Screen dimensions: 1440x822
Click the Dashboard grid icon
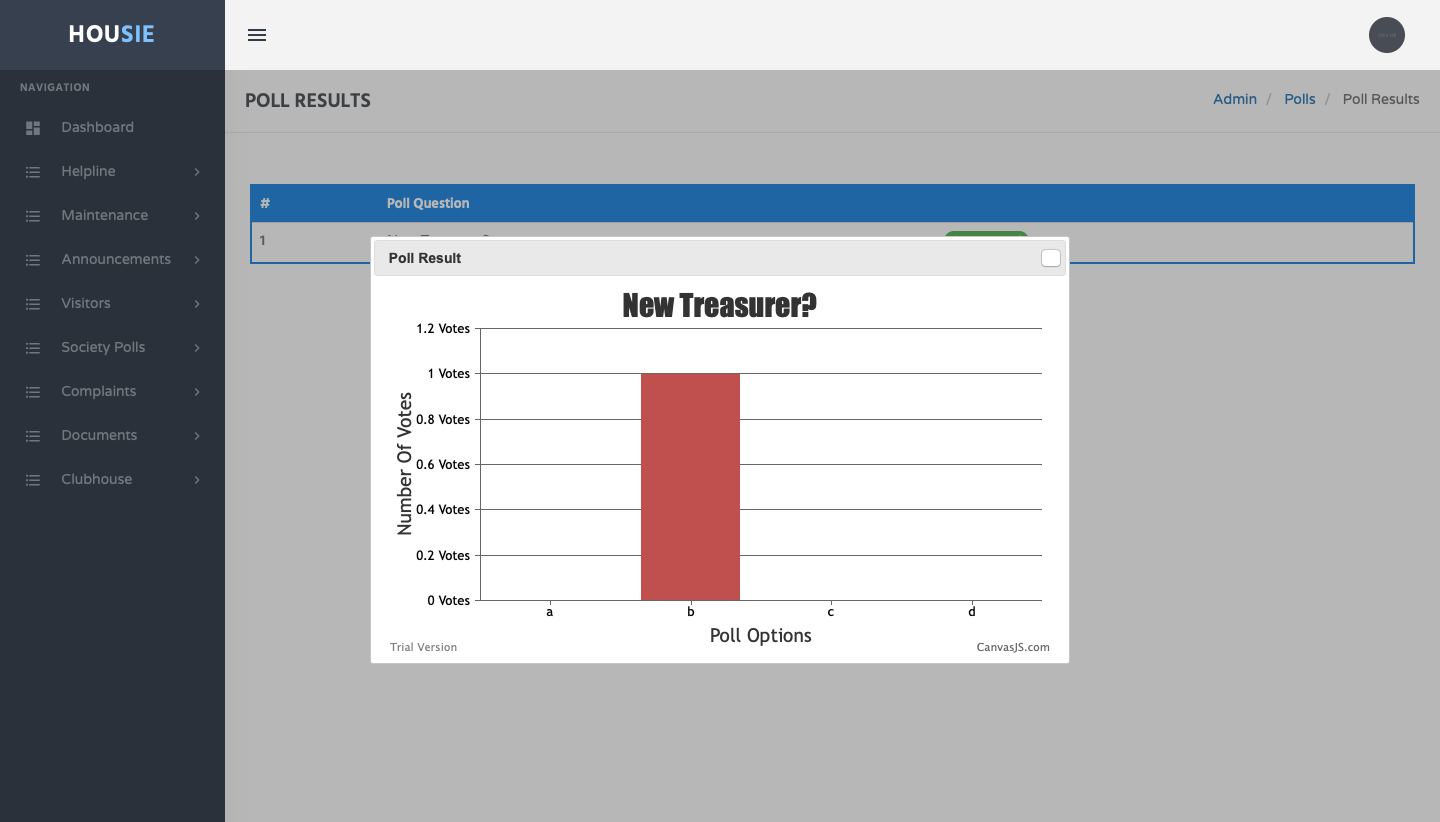[33, 128]
